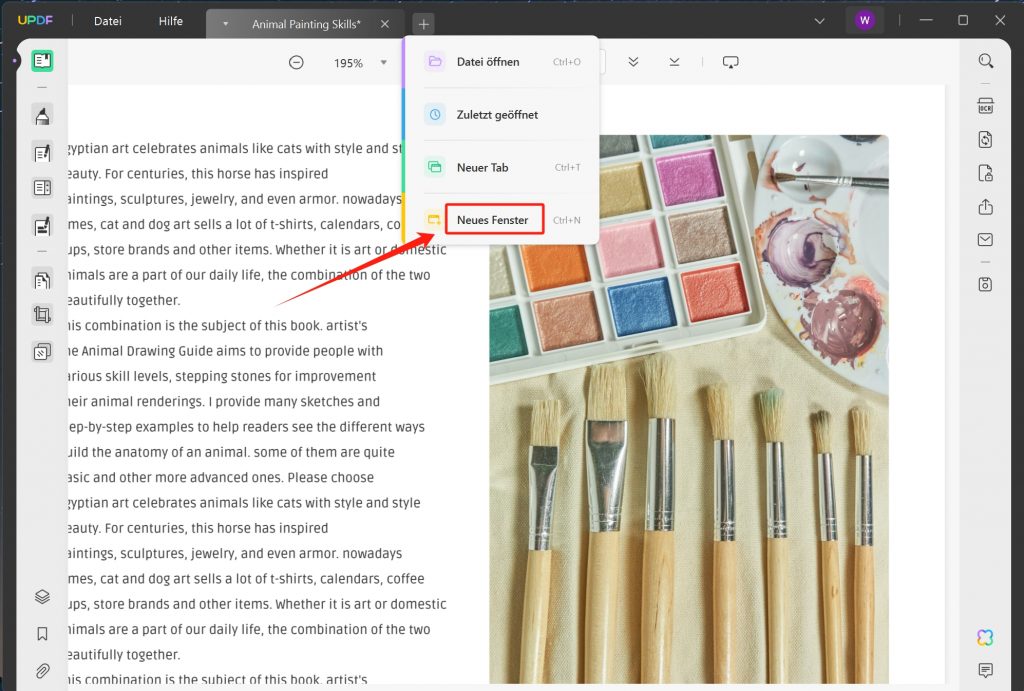This screenshot has height=691, width=1024.
Task: Open the Bookmarks panel
Action: [42, 634]
